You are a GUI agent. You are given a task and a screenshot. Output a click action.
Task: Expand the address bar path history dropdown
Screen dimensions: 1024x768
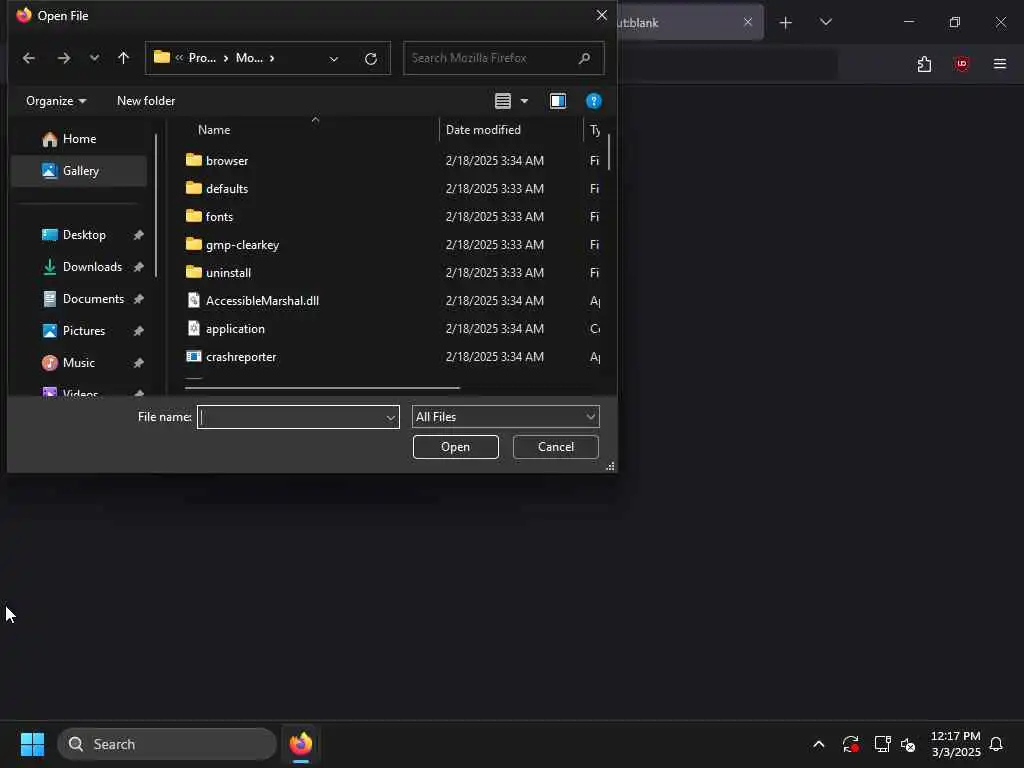334,59
